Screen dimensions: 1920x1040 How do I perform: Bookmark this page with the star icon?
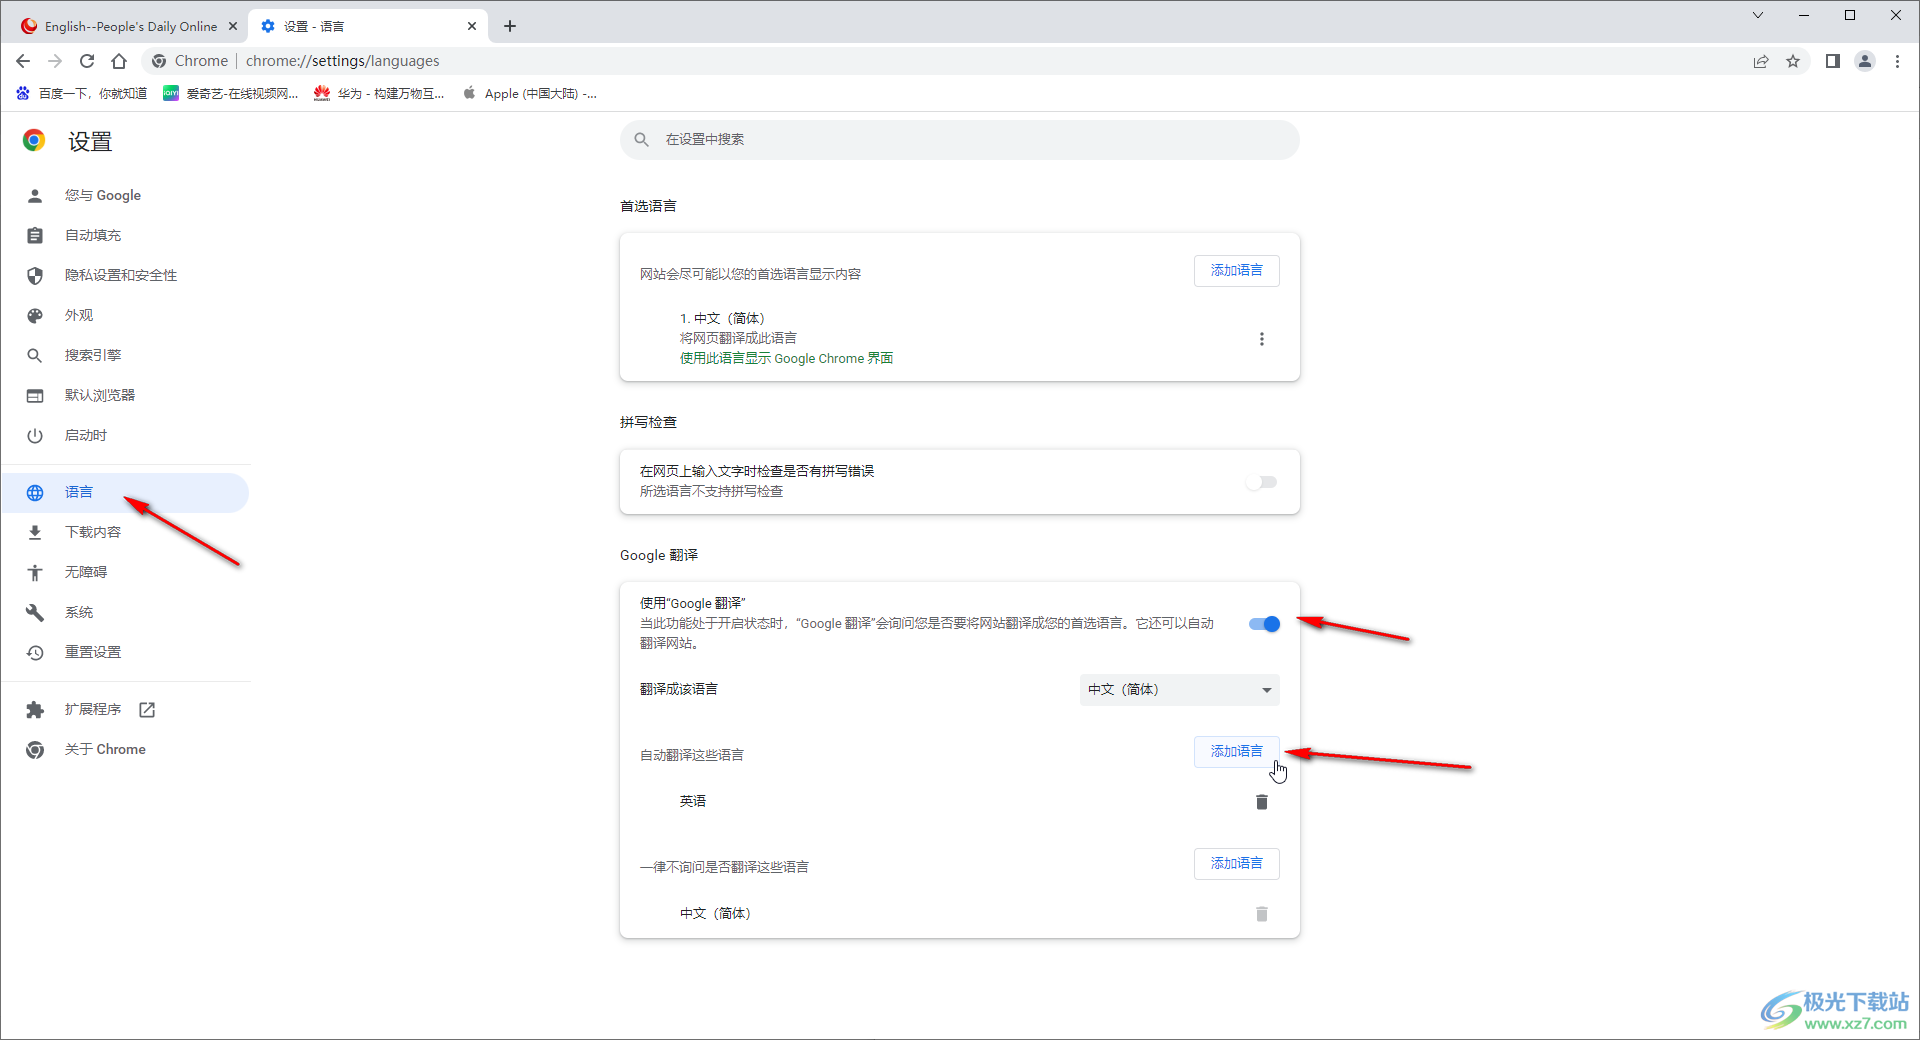click(x=1793, y=61)
